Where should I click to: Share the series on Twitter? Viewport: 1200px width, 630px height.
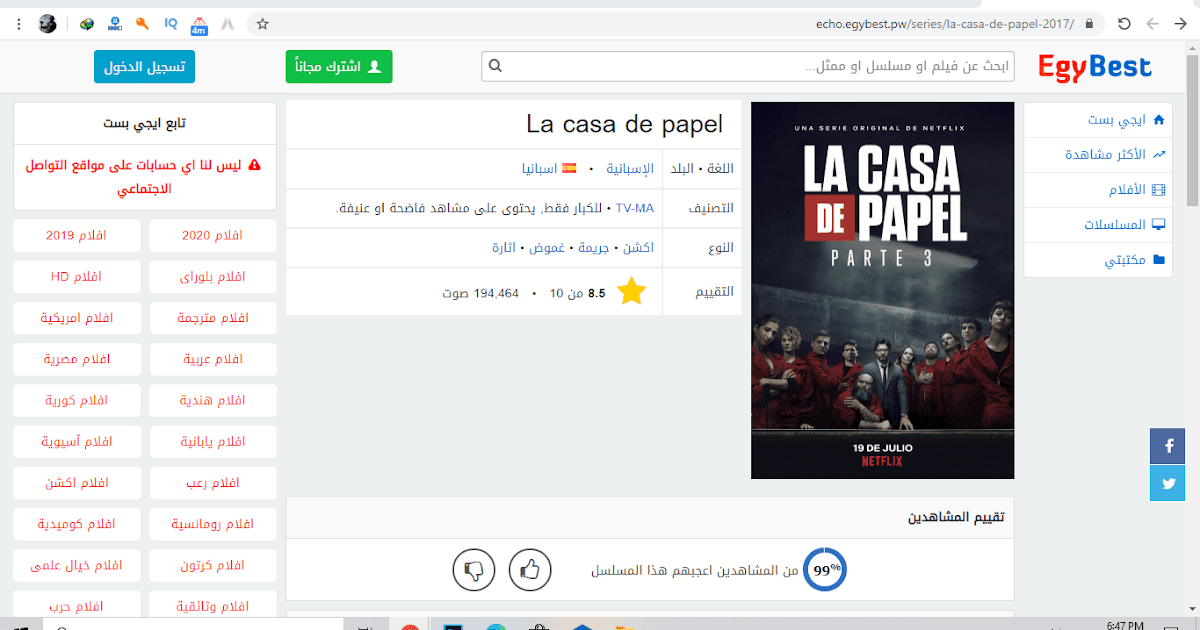coord(1168,482)
